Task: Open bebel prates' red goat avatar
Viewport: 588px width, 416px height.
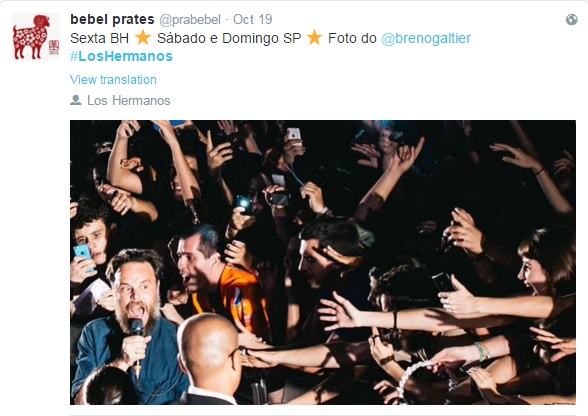Action: click(36, 37)
